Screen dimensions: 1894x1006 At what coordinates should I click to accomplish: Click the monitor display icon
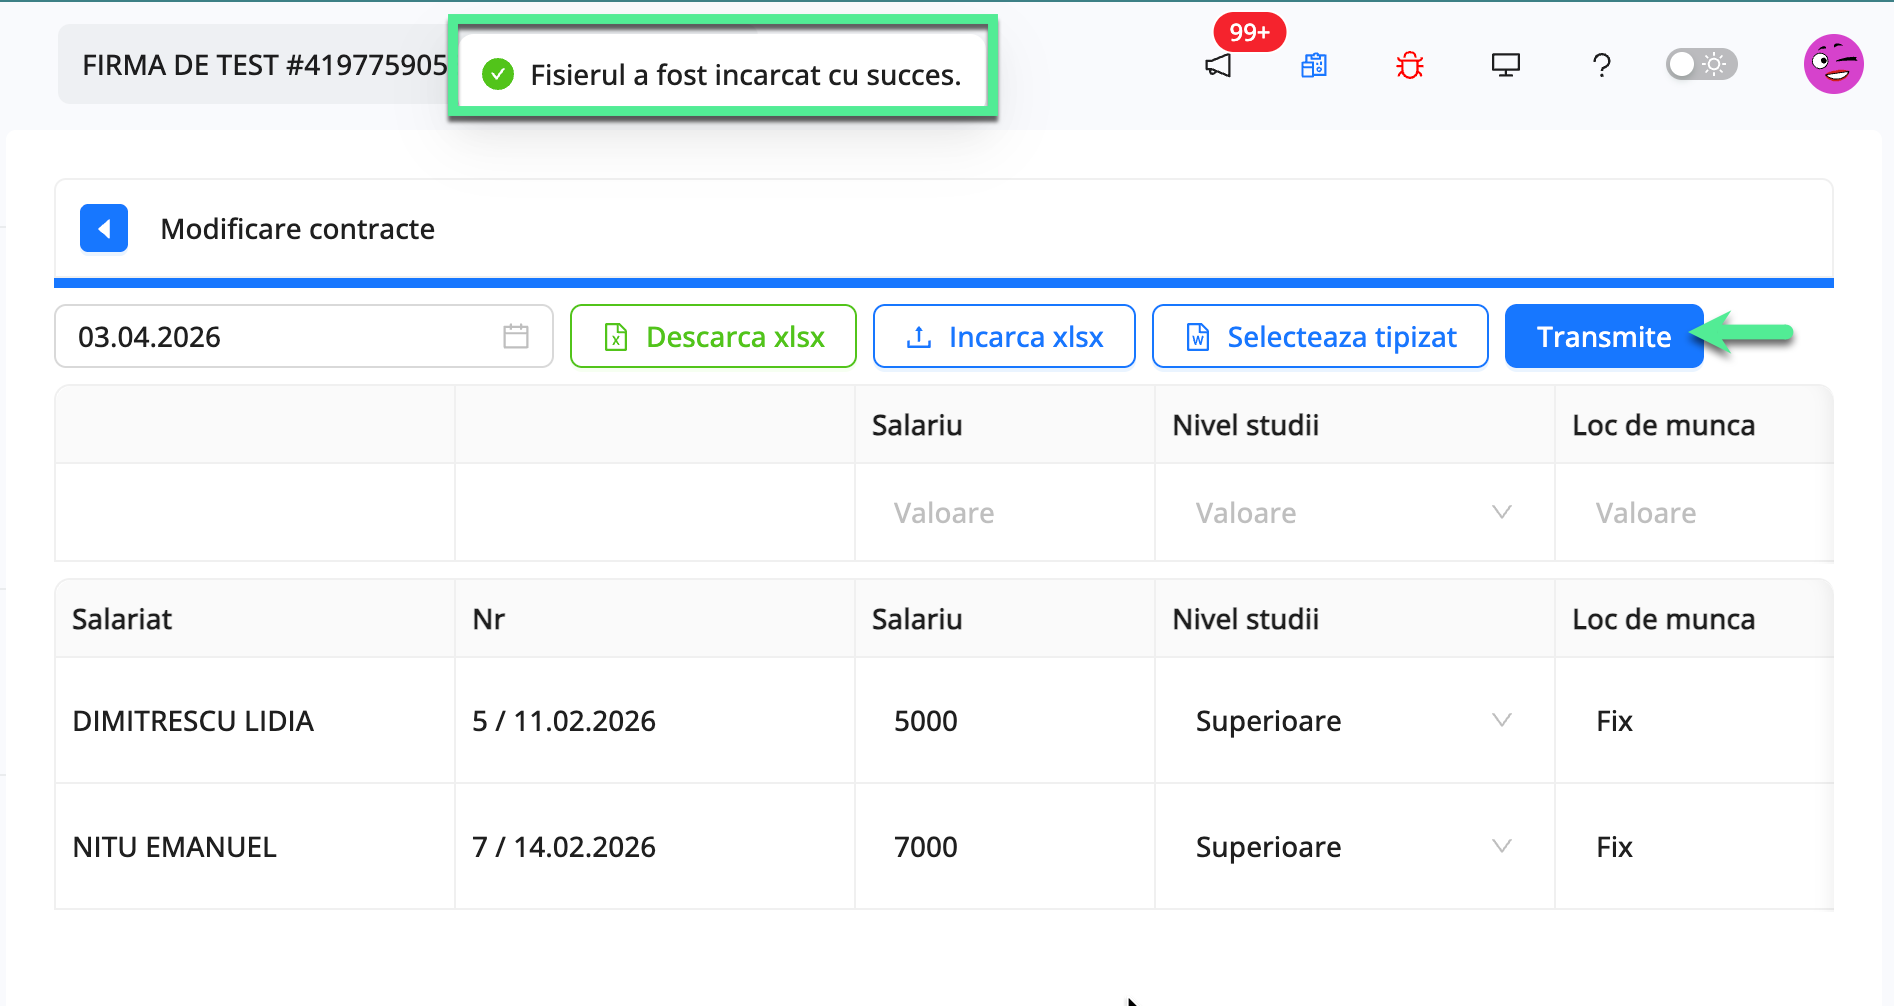pos(1505,64)
